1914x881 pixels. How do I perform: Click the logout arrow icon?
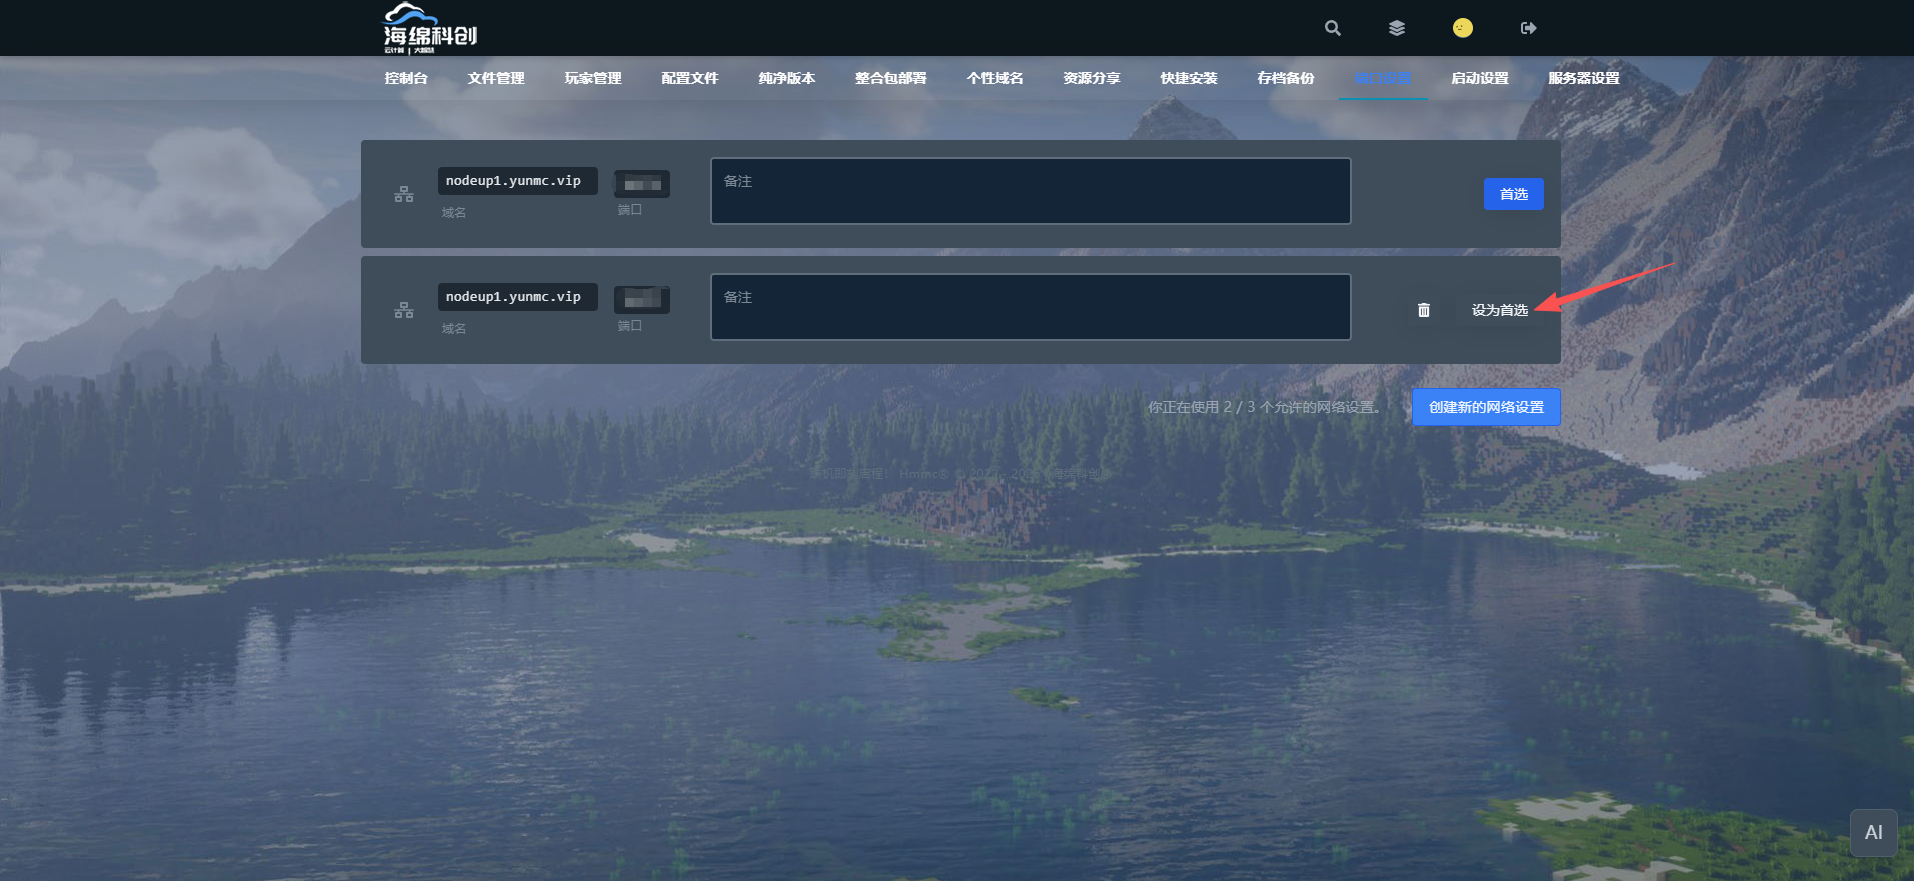(1528, 28)
